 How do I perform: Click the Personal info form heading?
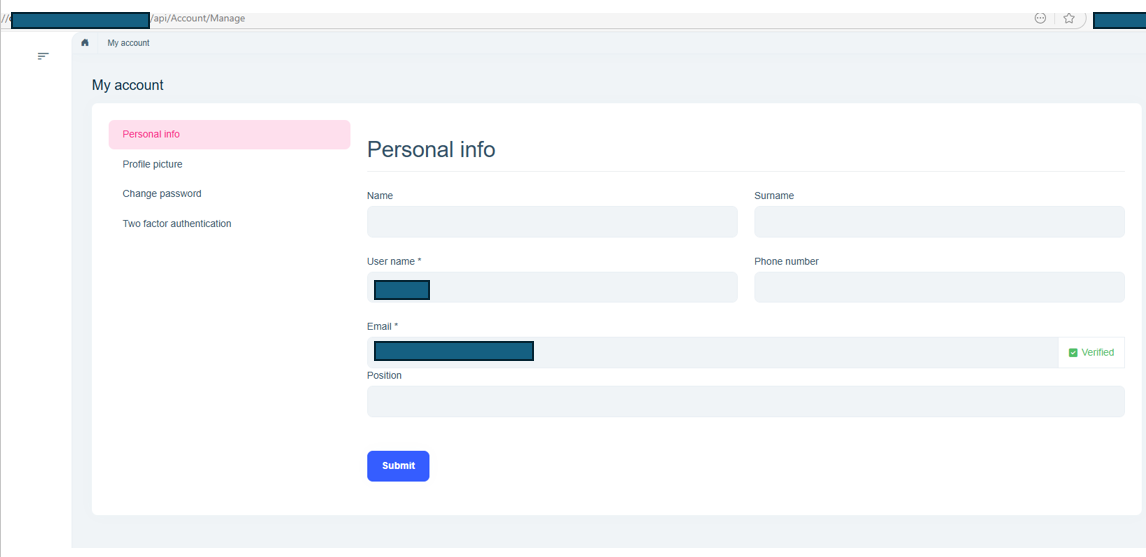pyautogui.click(x=431, y=150)
